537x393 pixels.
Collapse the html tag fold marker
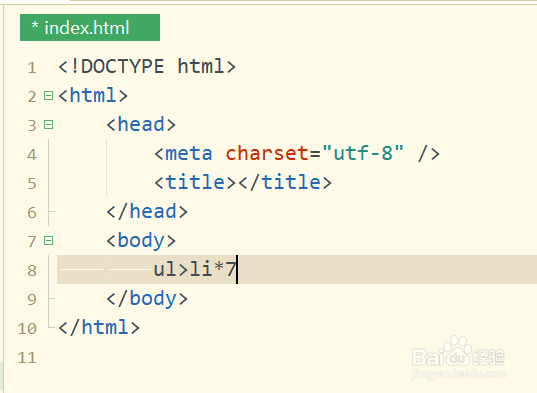[x=49, y=96]
